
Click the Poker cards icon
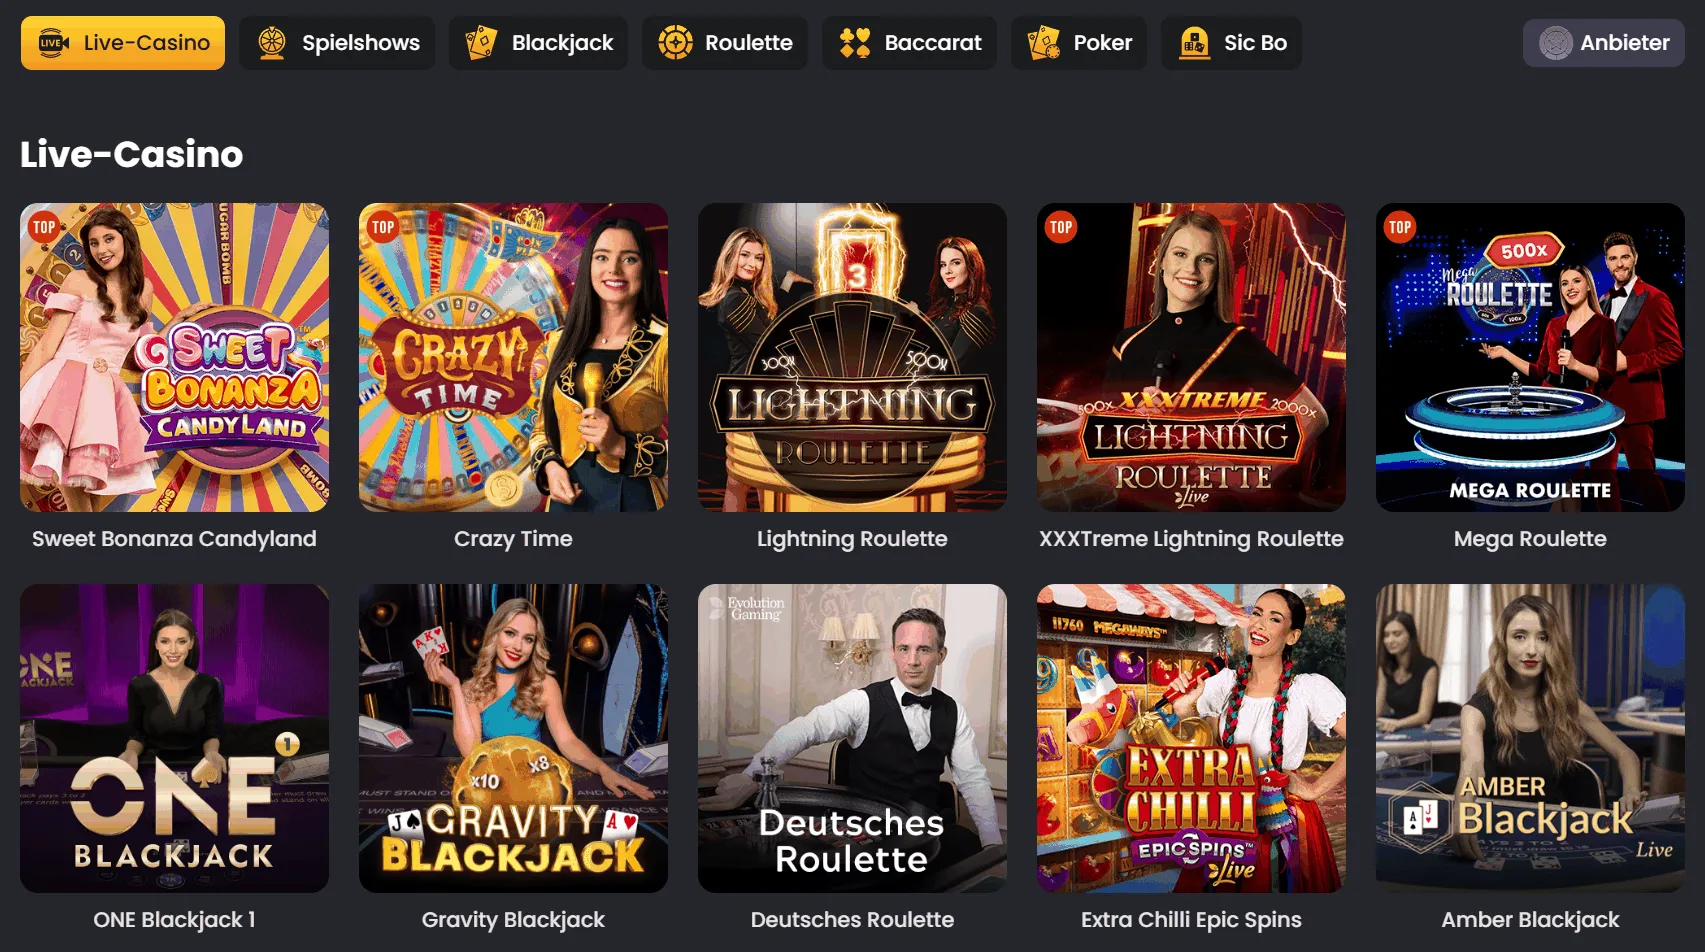(1044, 43)
